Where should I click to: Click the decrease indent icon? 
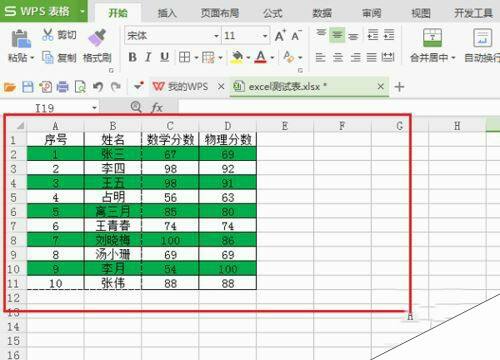(373, 35)
